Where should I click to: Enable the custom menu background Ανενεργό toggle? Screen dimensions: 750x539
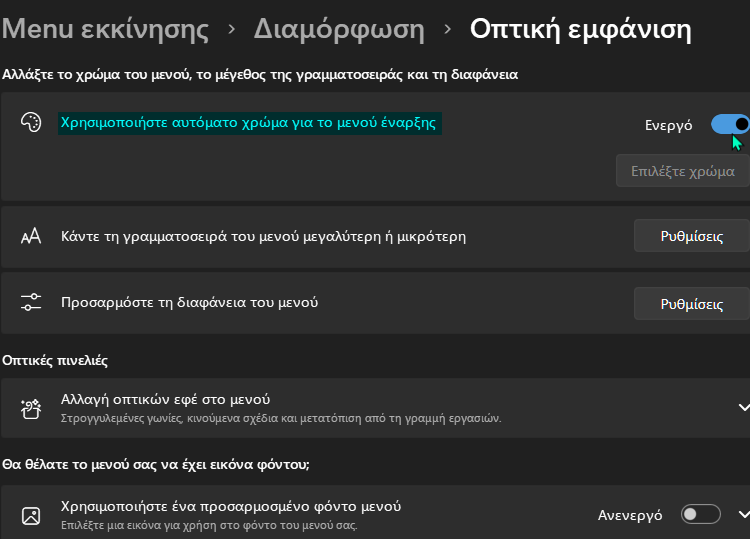[x=701, y=514]
